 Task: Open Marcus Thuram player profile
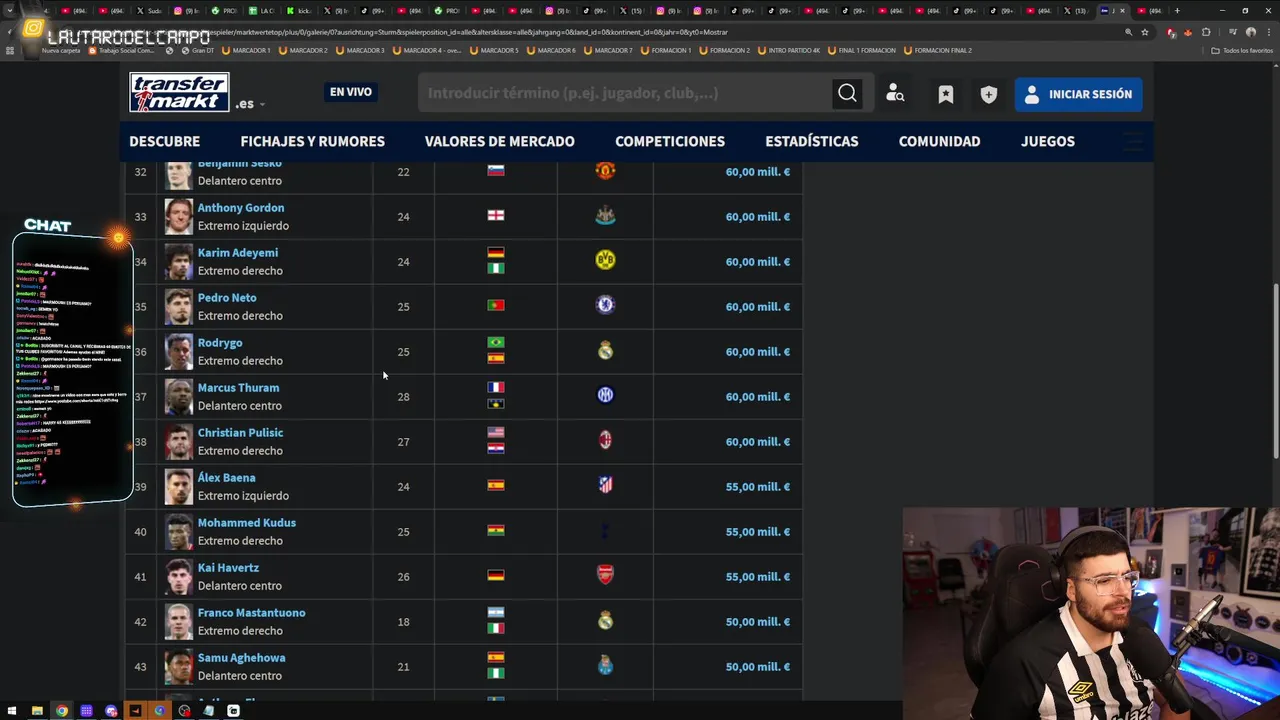click(238, 388)
